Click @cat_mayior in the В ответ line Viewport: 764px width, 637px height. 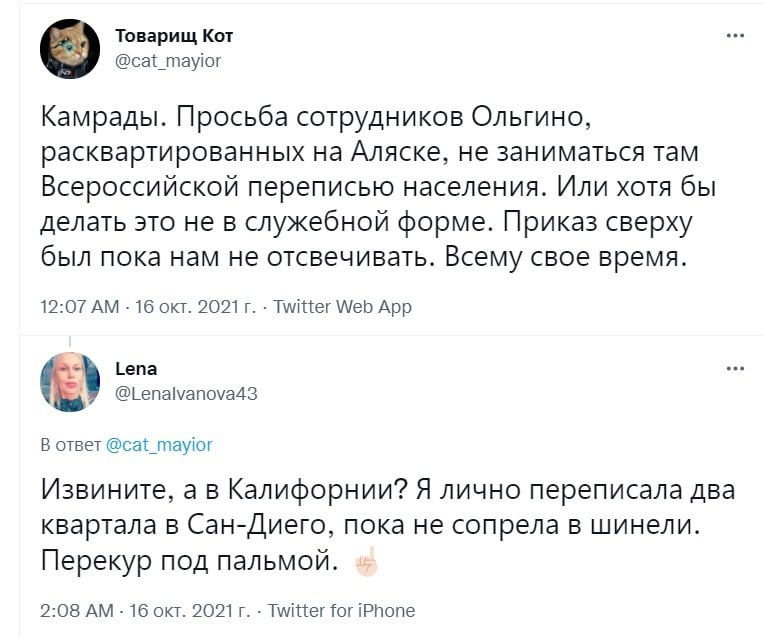(x=159, y=444)
